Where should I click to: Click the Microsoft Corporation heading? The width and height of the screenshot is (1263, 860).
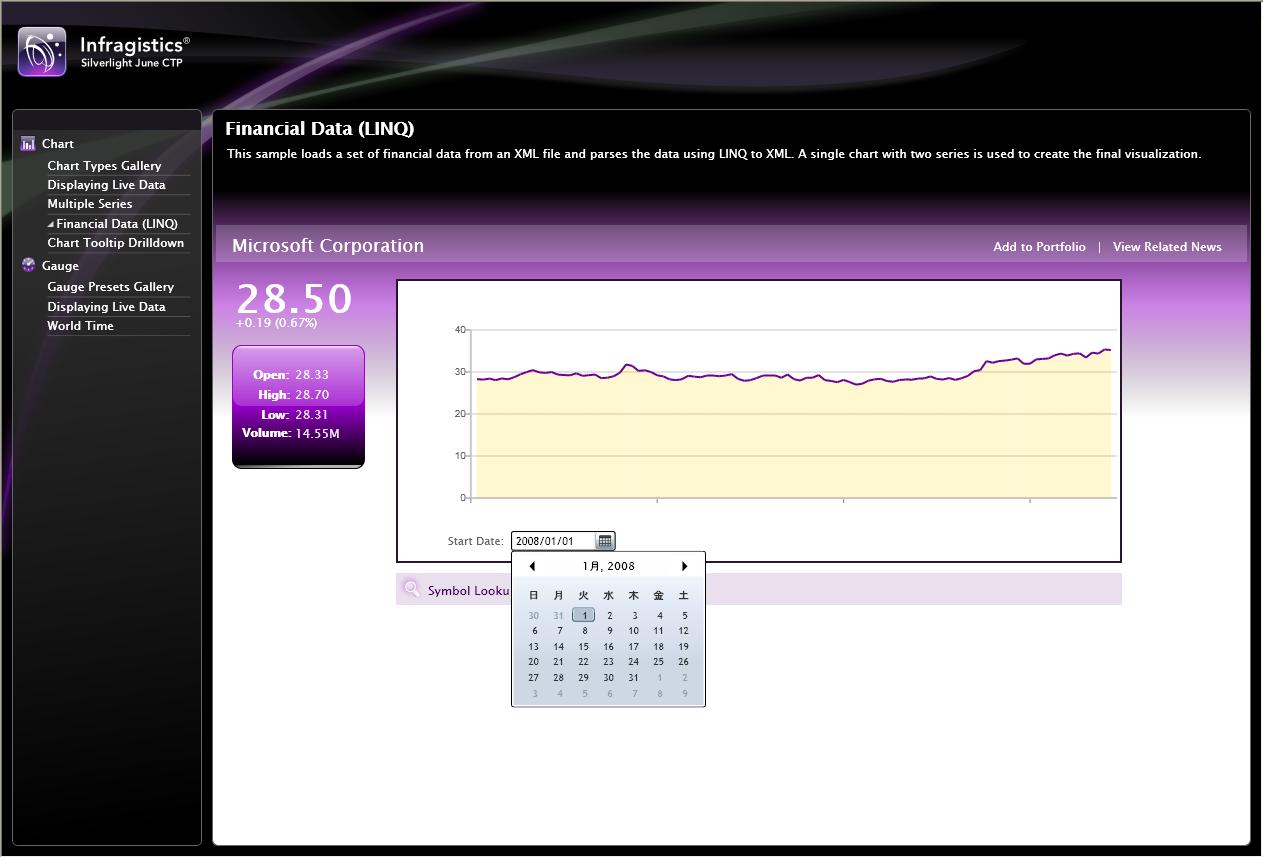(x=328, y=246)
